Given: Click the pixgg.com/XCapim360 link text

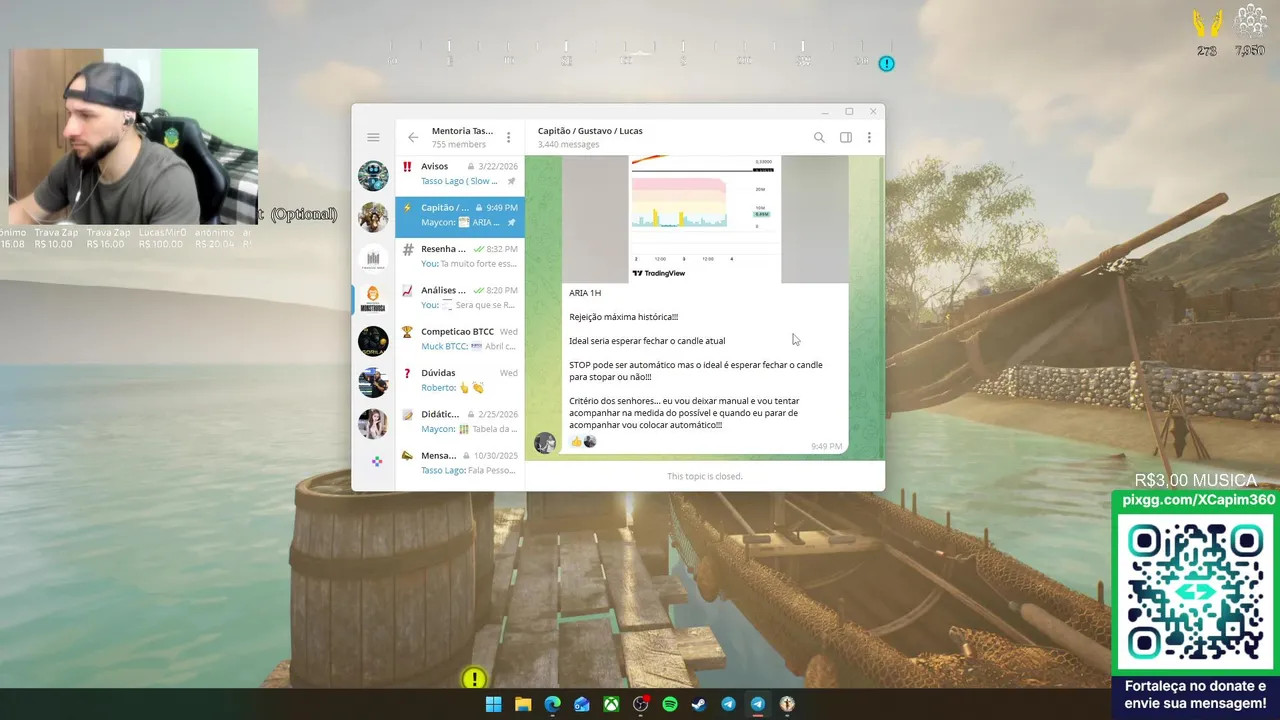Looking at the screenshot, I should (x=1199, y=500).
